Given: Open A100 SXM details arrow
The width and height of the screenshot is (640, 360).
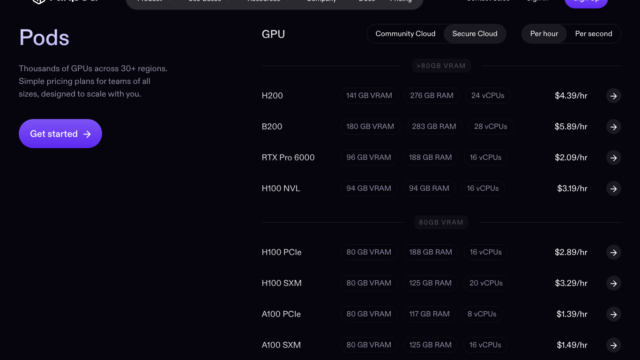Looking at the screenshot, I should [x=613, y=345].
